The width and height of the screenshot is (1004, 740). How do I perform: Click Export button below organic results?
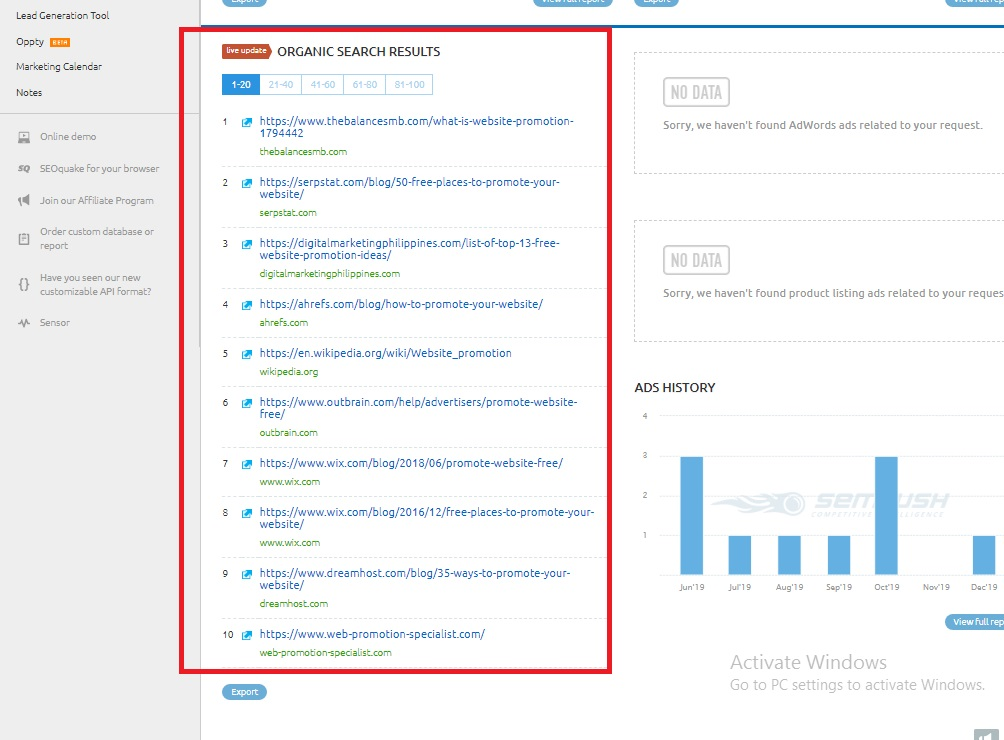click(245, 692)
